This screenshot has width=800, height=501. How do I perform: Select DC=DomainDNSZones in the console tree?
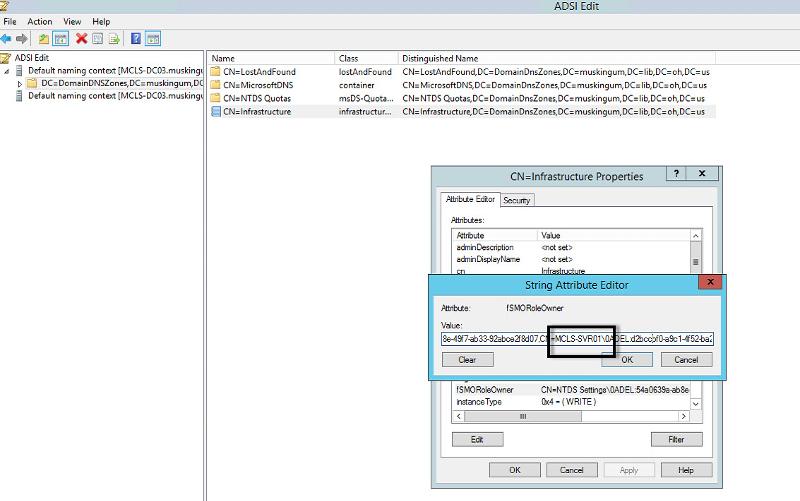point(121,83)
